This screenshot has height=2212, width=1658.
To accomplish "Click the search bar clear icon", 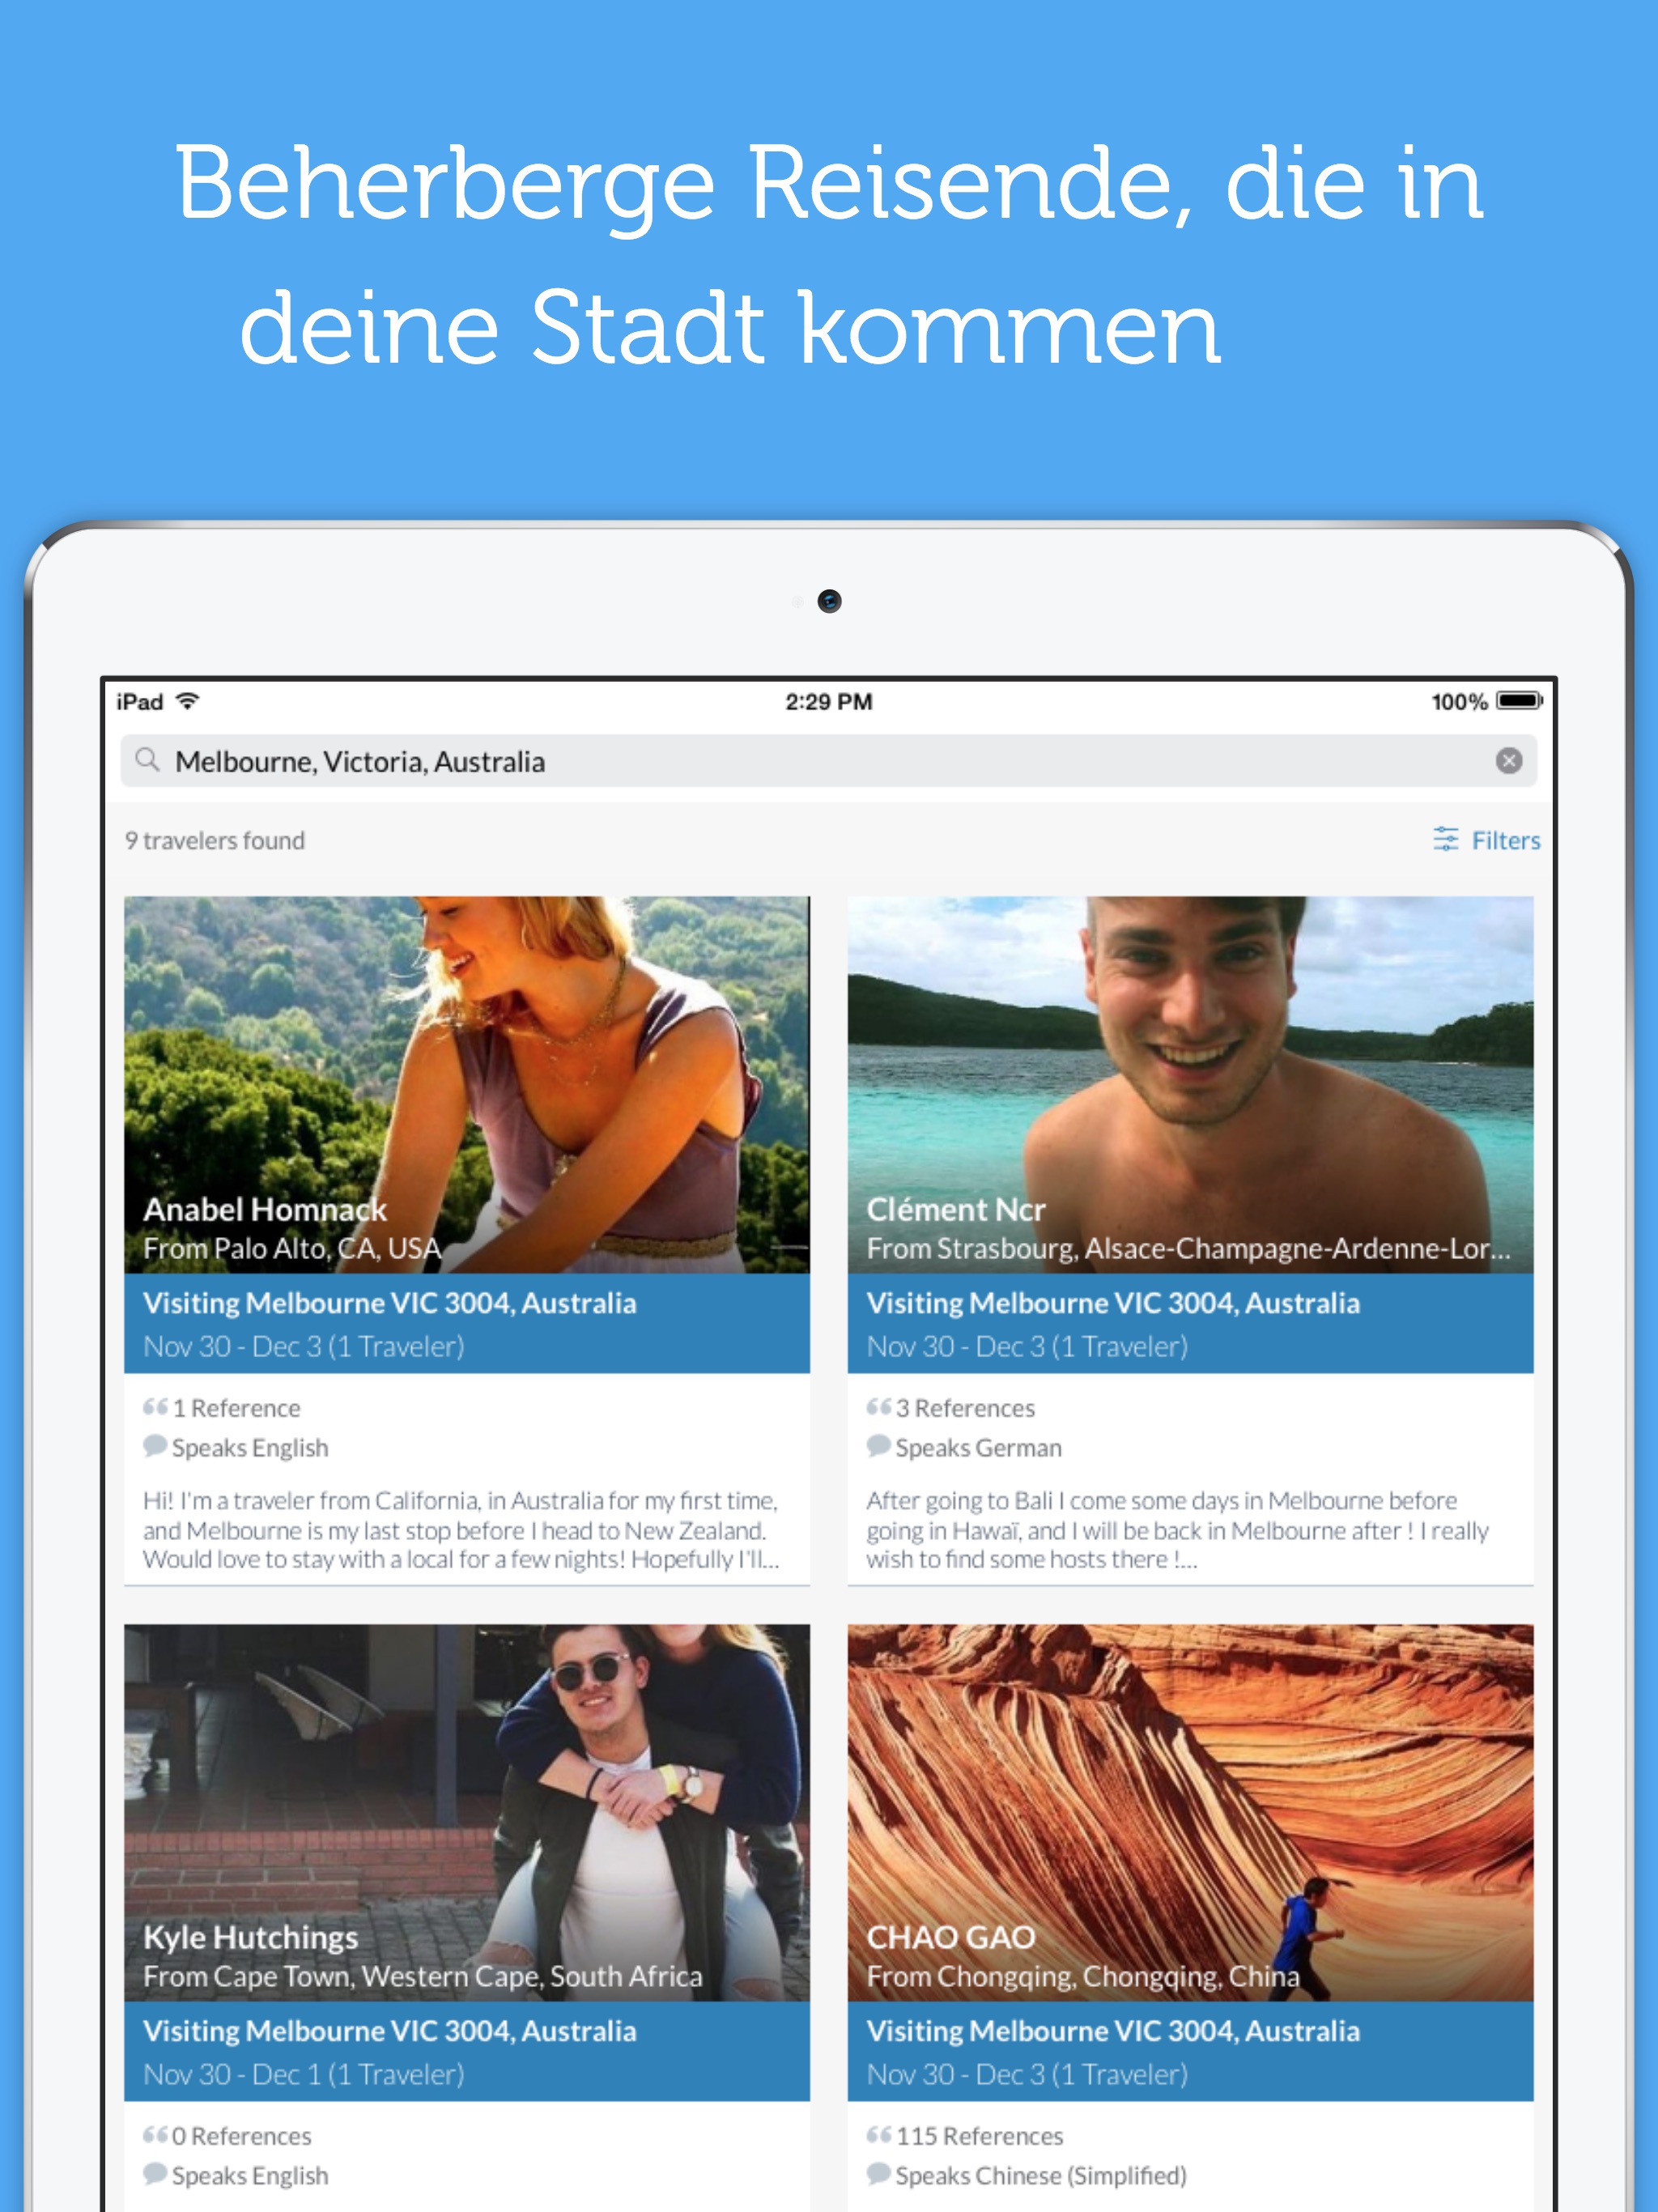I will [1507, 759].
